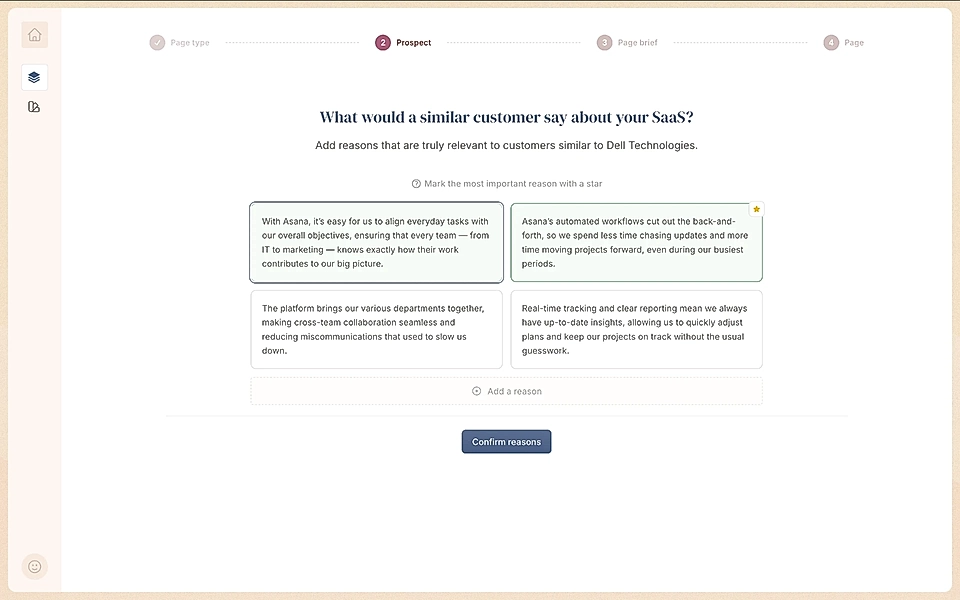Open the Home screen from the sidebar
This screenshot has width=960, height=600.
[x=34, y=34]
